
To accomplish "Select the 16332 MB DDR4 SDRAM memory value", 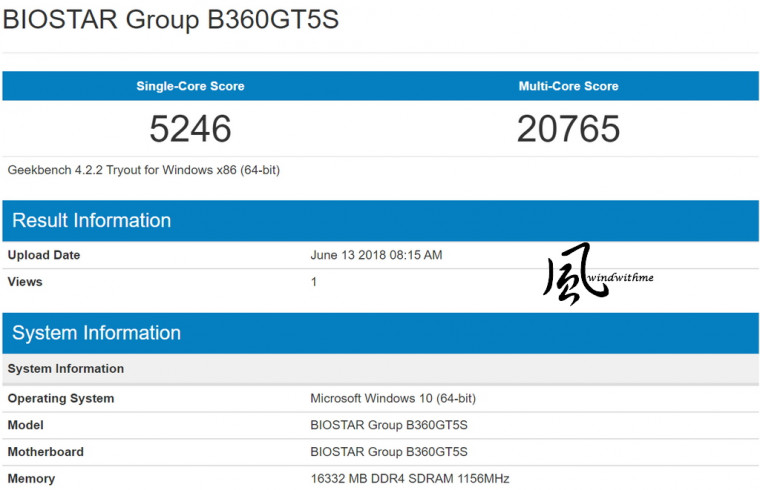I will pos(410,479).
